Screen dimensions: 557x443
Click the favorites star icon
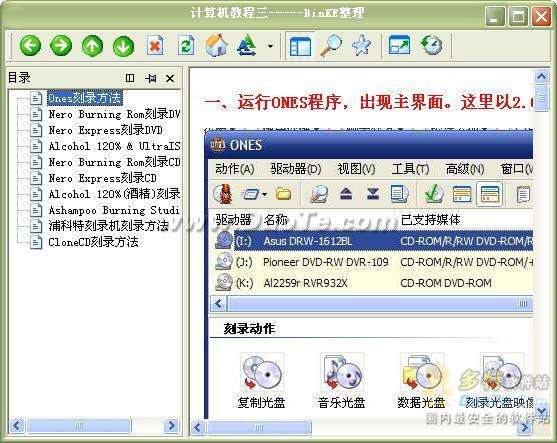[362, 45]
